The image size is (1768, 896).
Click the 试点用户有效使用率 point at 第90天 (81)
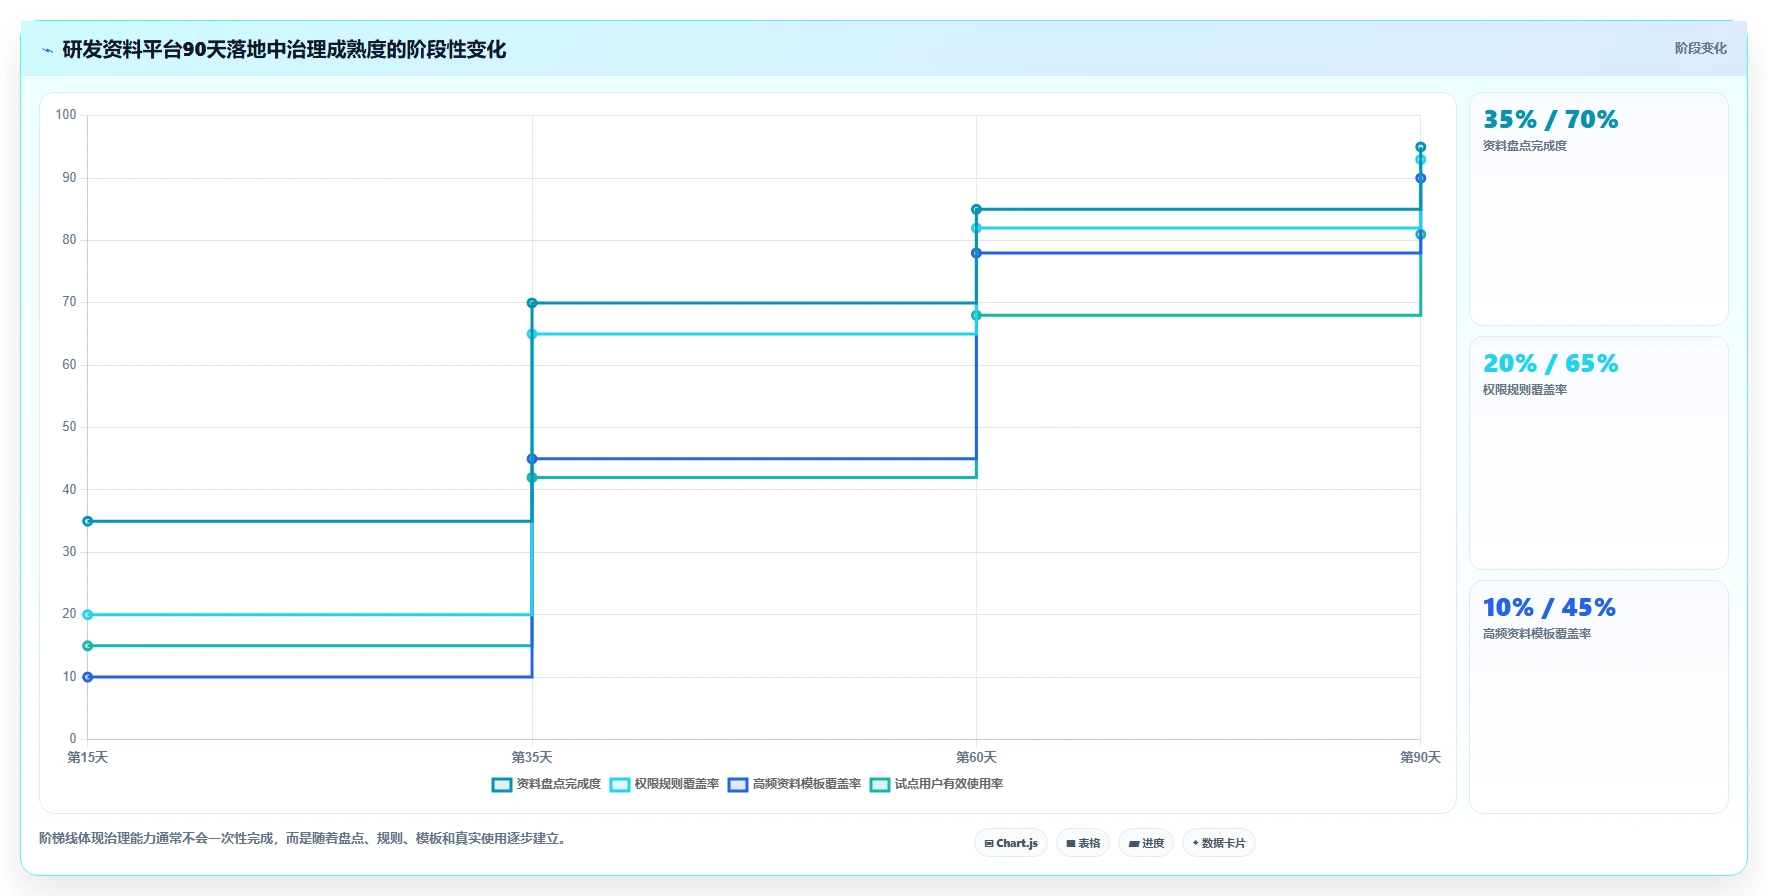[1420, 235]
